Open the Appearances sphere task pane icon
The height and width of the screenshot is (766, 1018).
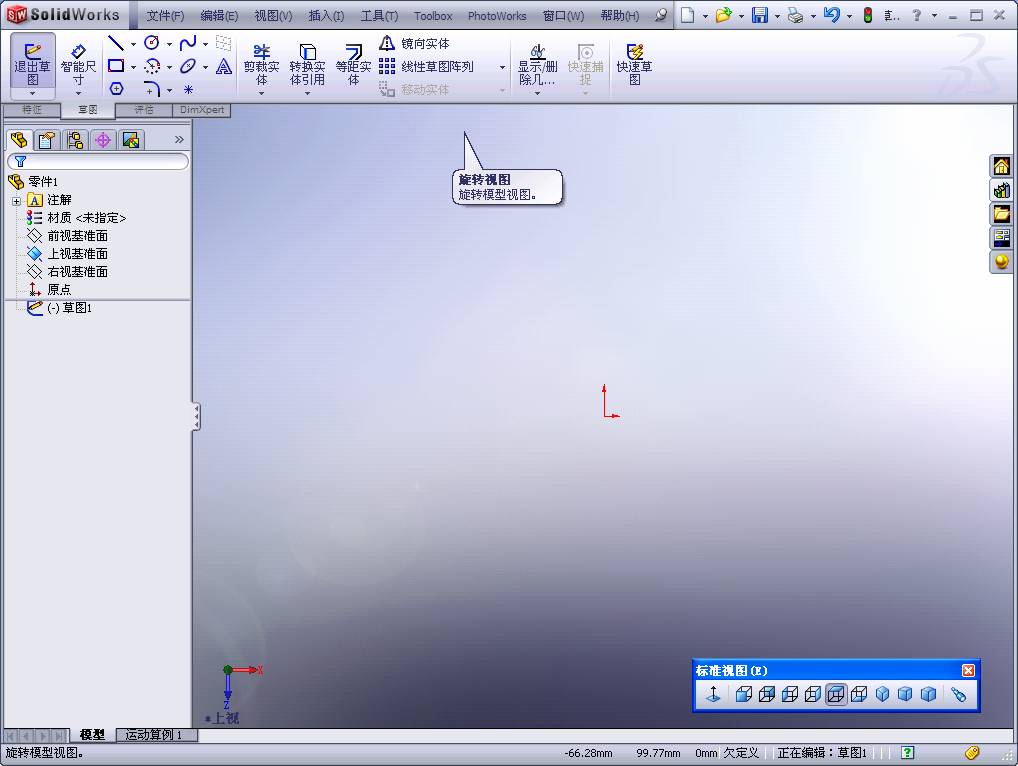tap(1001, 261)
